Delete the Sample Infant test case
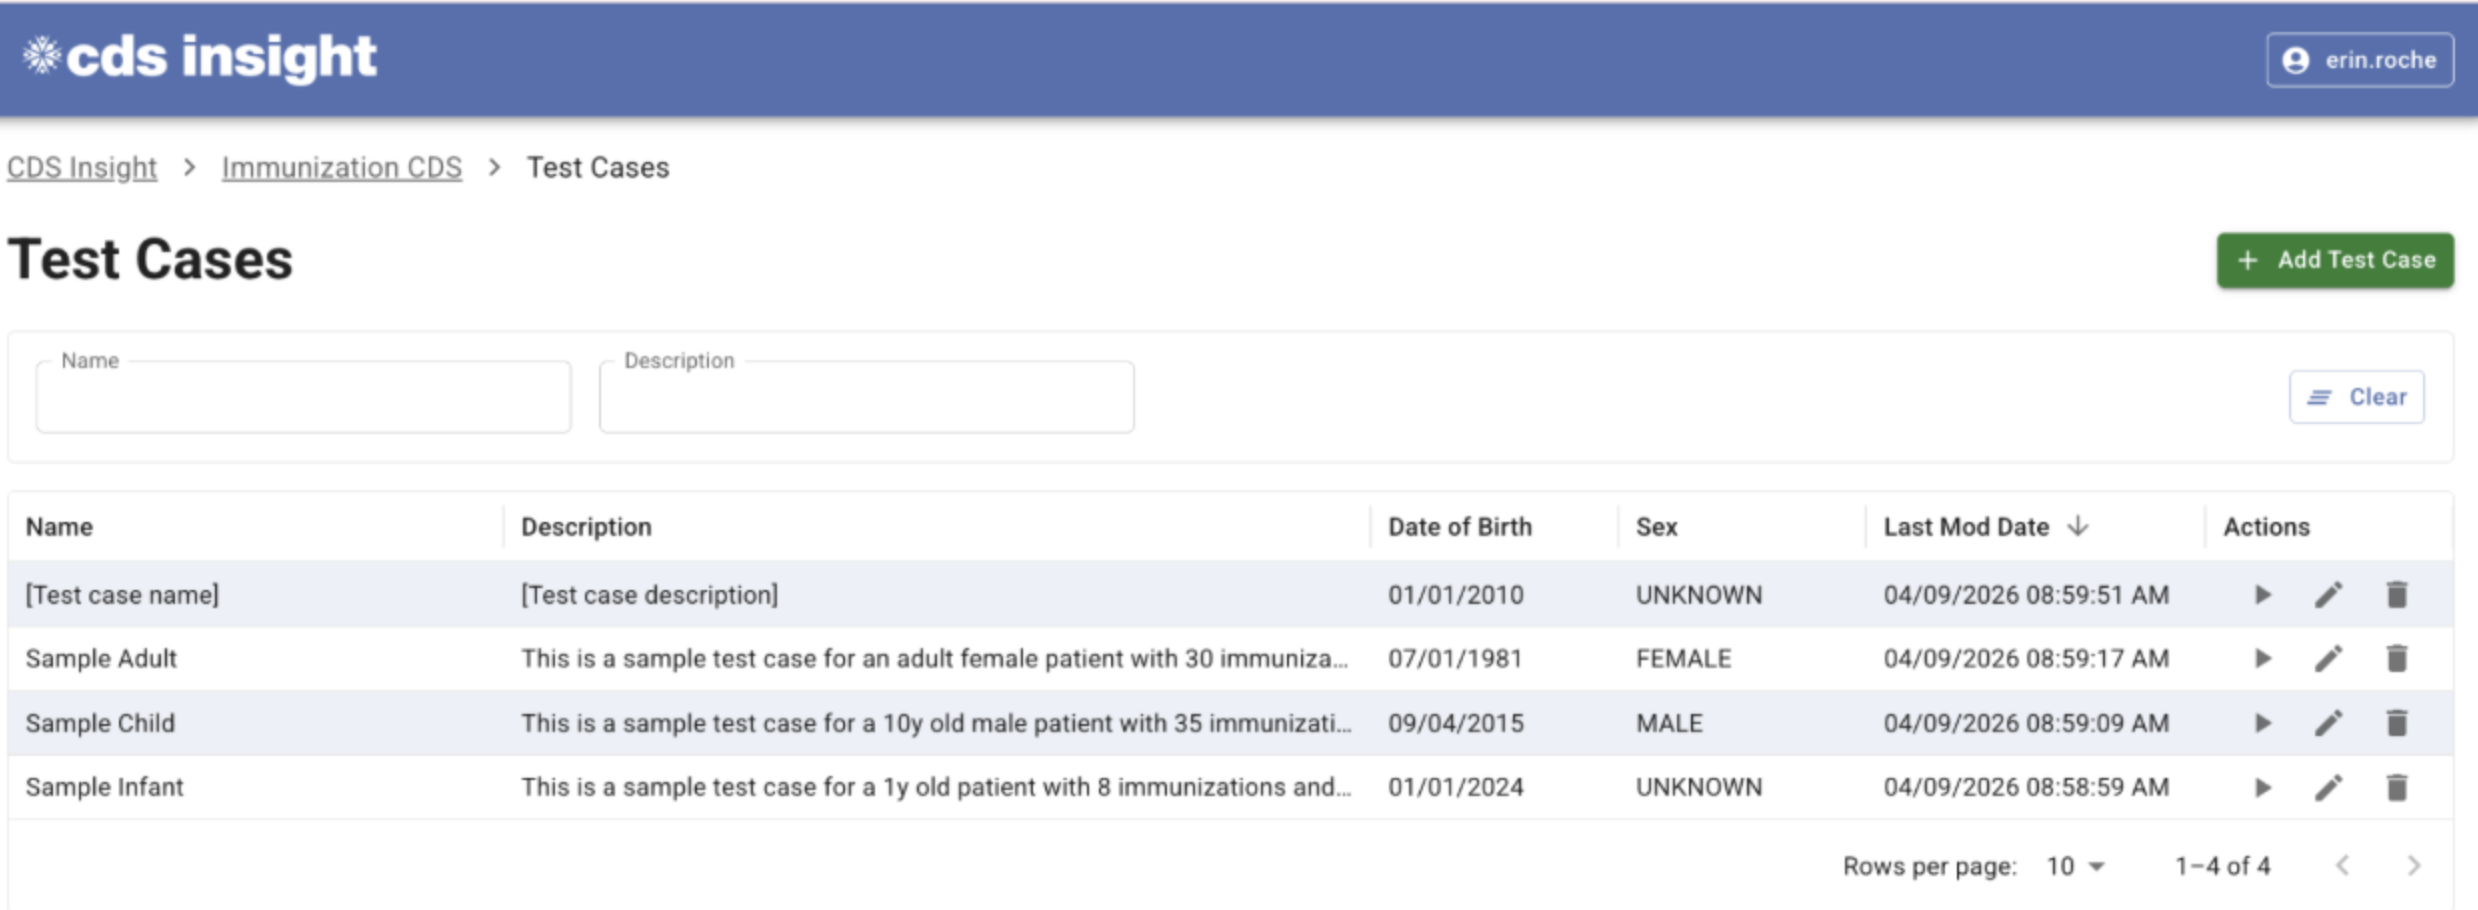 2396,787
